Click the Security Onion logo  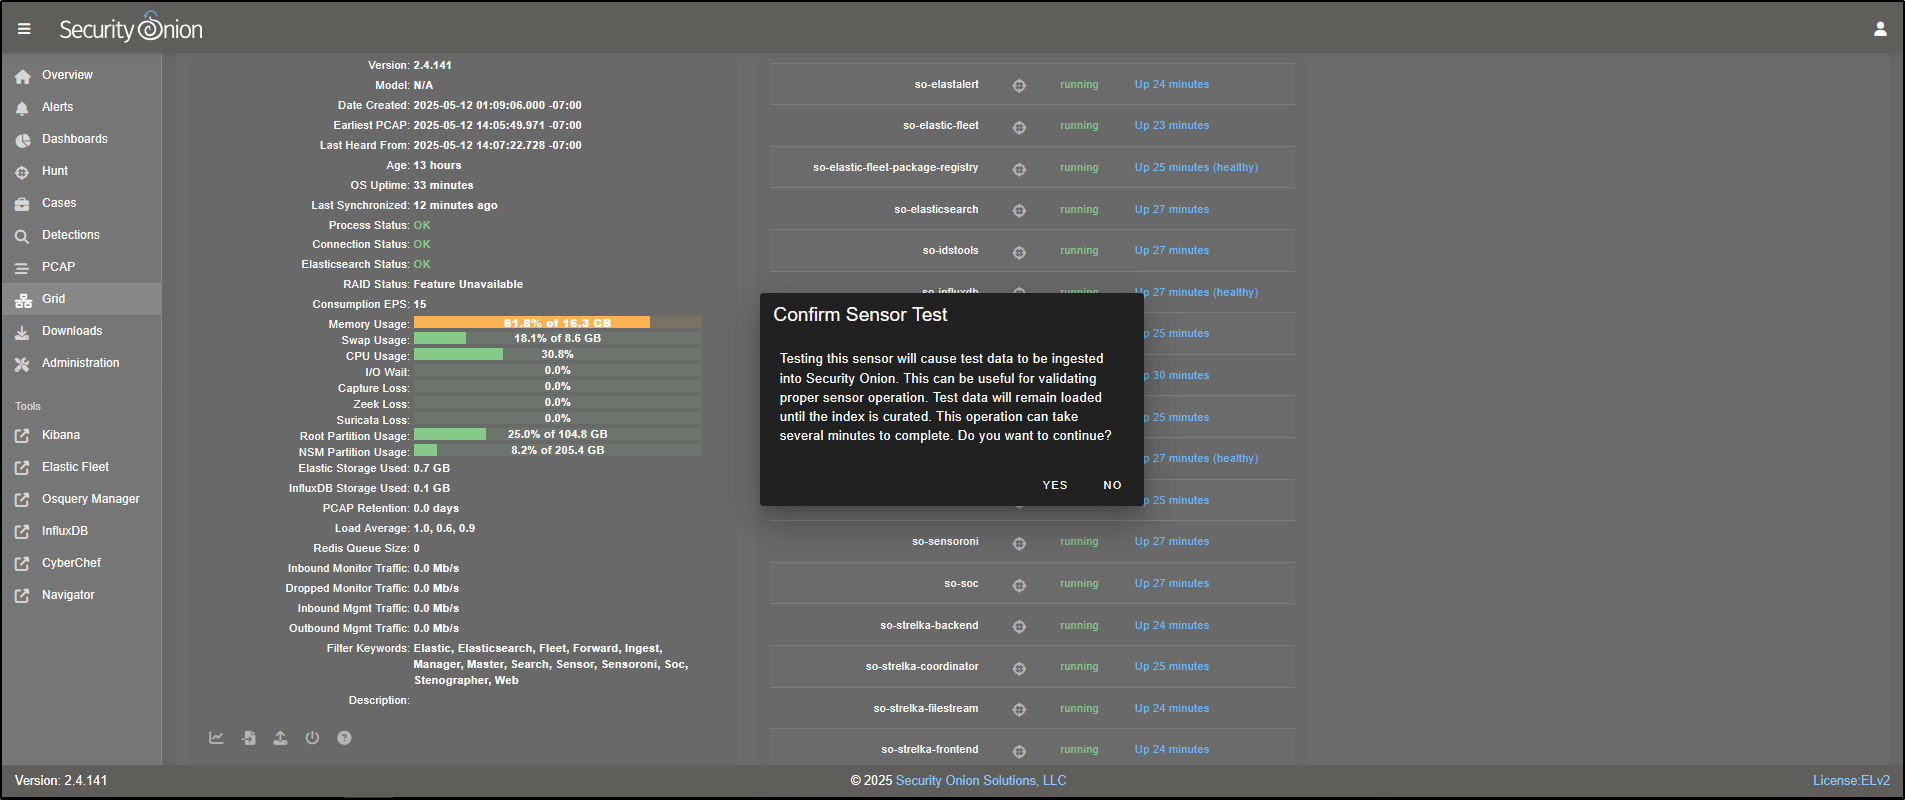tap(131, 29)
